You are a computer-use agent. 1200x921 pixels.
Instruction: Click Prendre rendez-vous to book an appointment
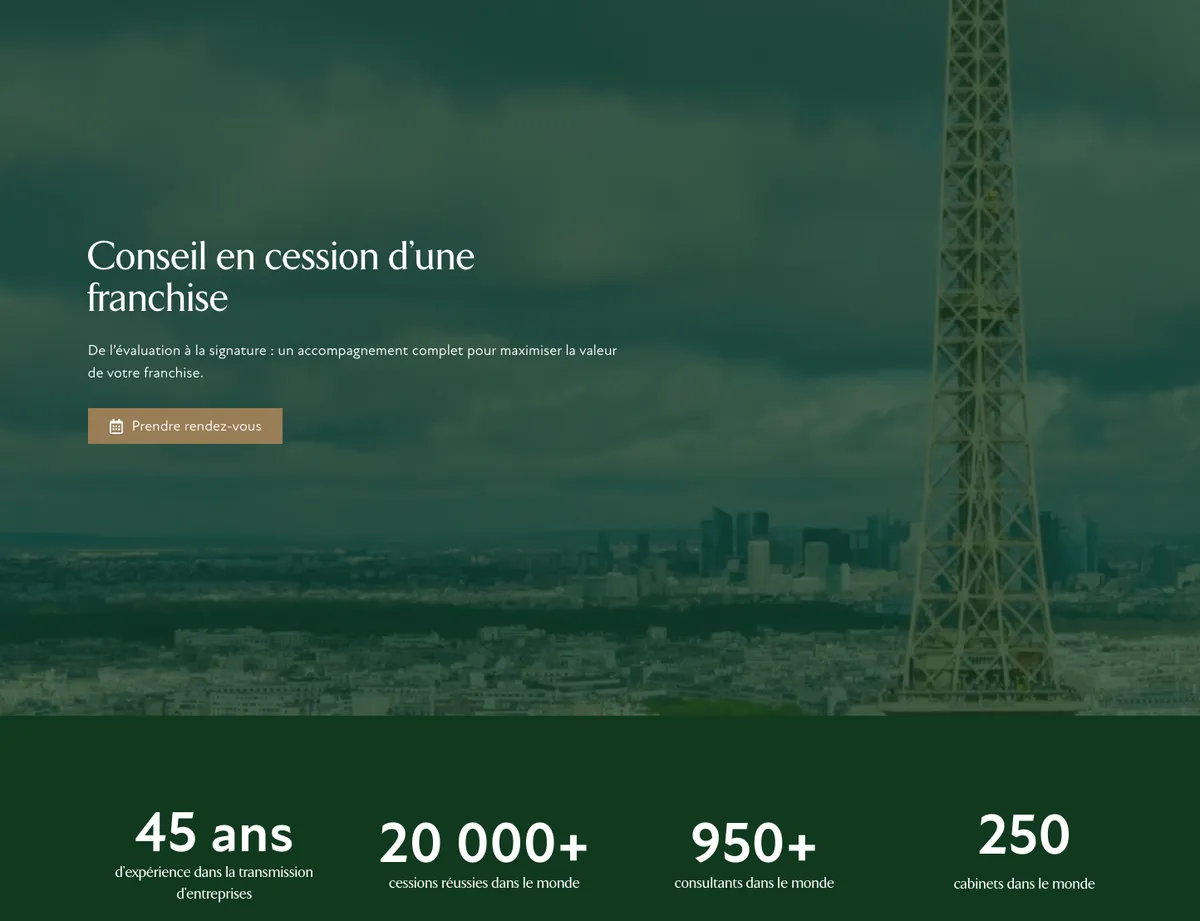point(185,426)
